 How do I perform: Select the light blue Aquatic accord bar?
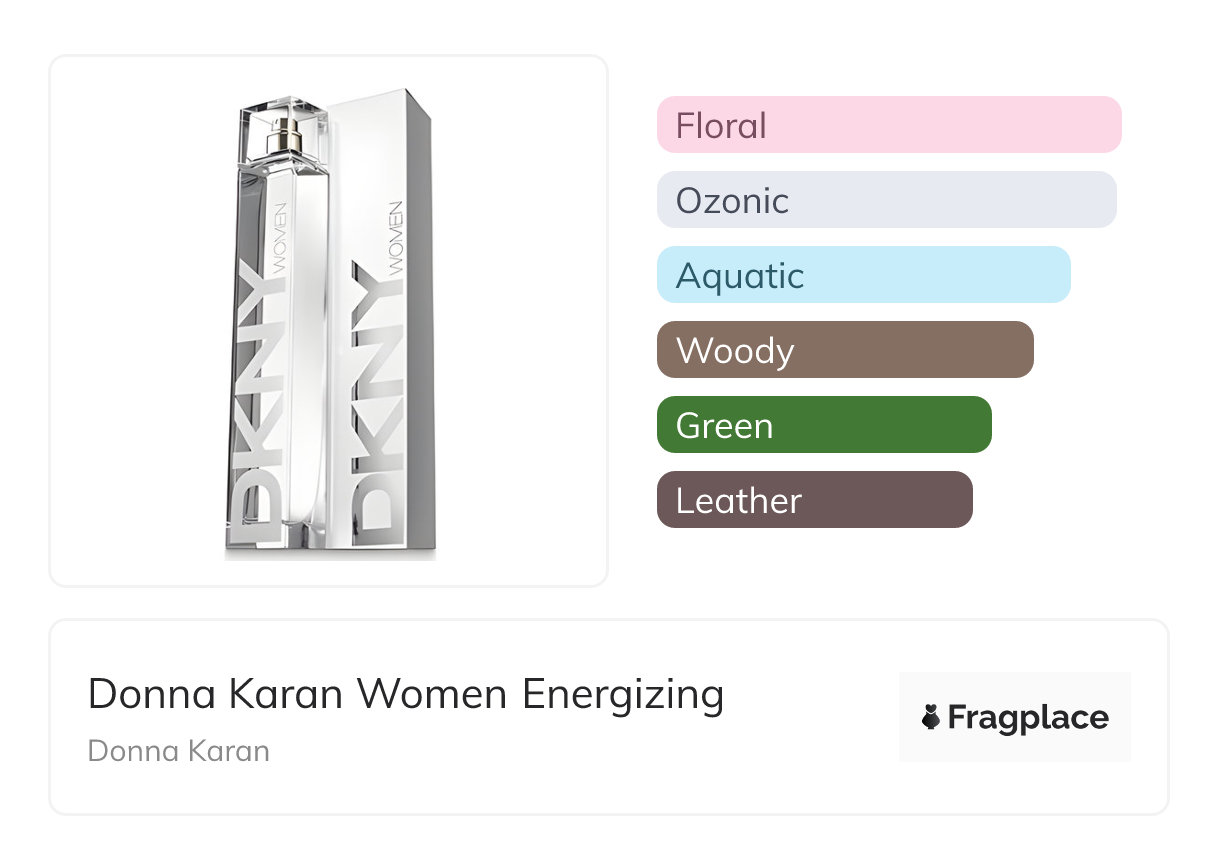pyautogui.click(x=863, y=275)
